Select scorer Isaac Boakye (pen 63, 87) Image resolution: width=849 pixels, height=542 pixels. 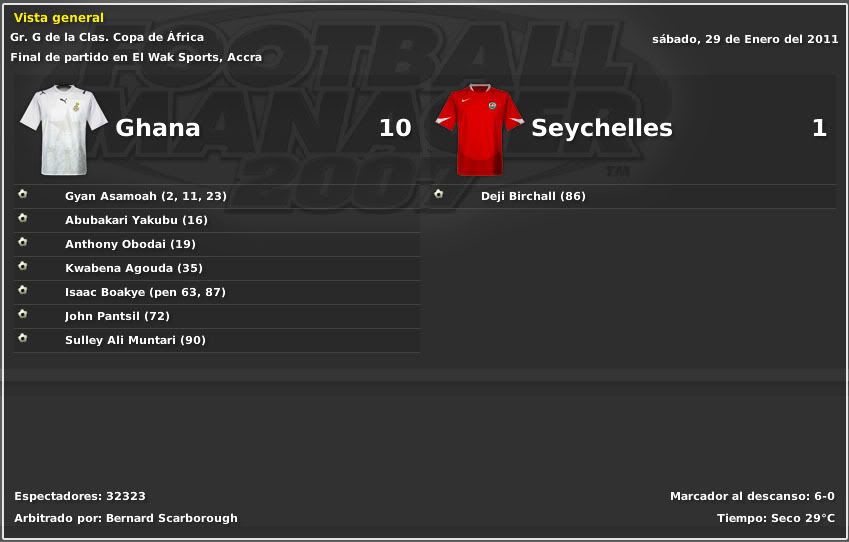pyautogui.click(x=145, y=292)
